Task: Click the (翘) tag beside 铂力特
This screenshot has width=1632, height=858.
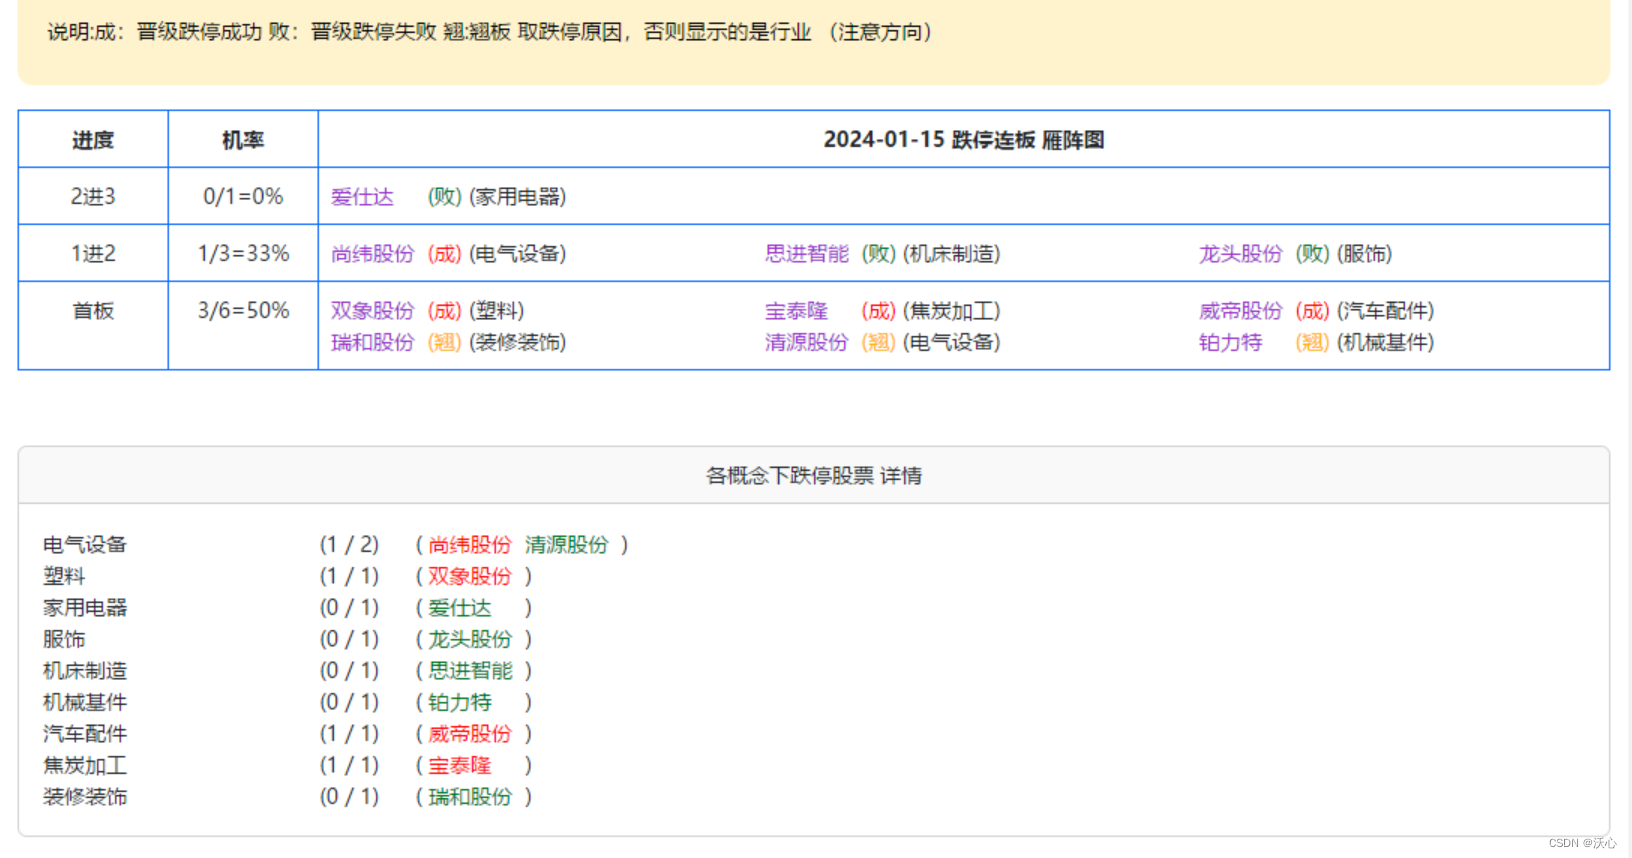Action: click(1312, 342)
